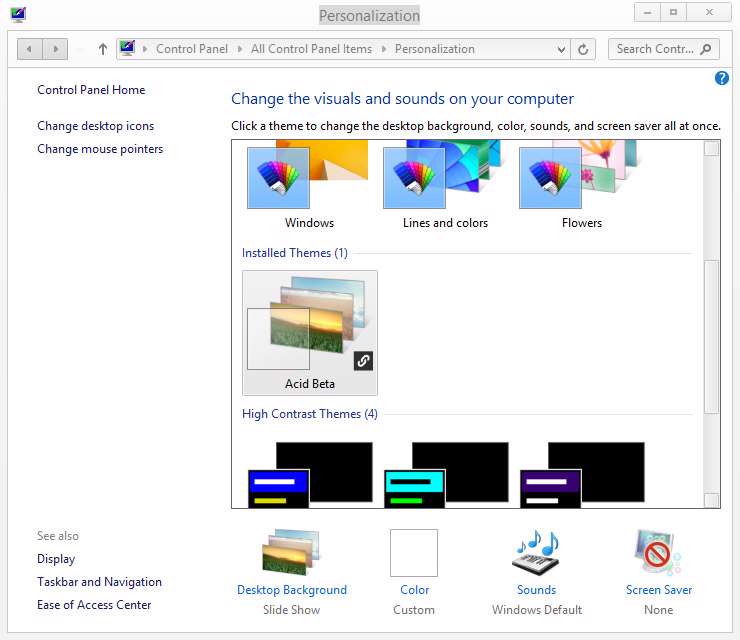Open the address bar history dropdown
Screen dimensions: 740x640
tap(561, 49)
